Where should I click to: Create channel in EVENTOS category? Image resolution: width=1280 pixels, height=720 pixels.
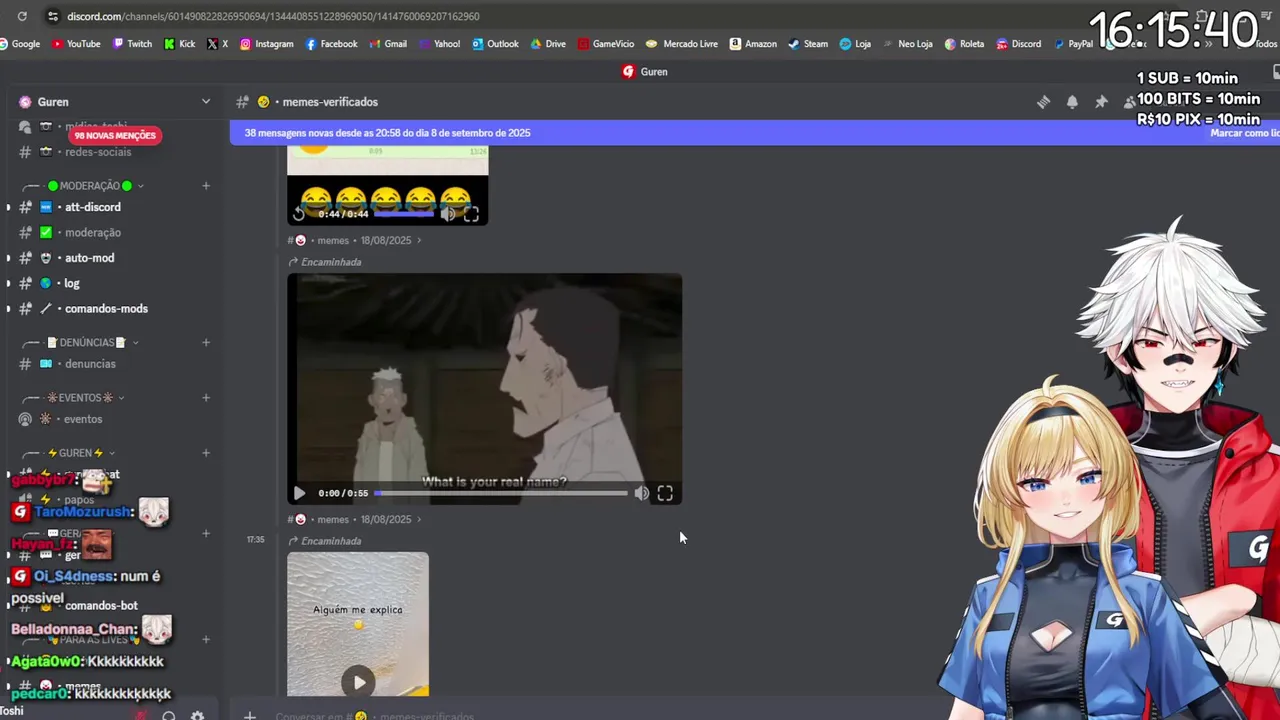point(206,398)
